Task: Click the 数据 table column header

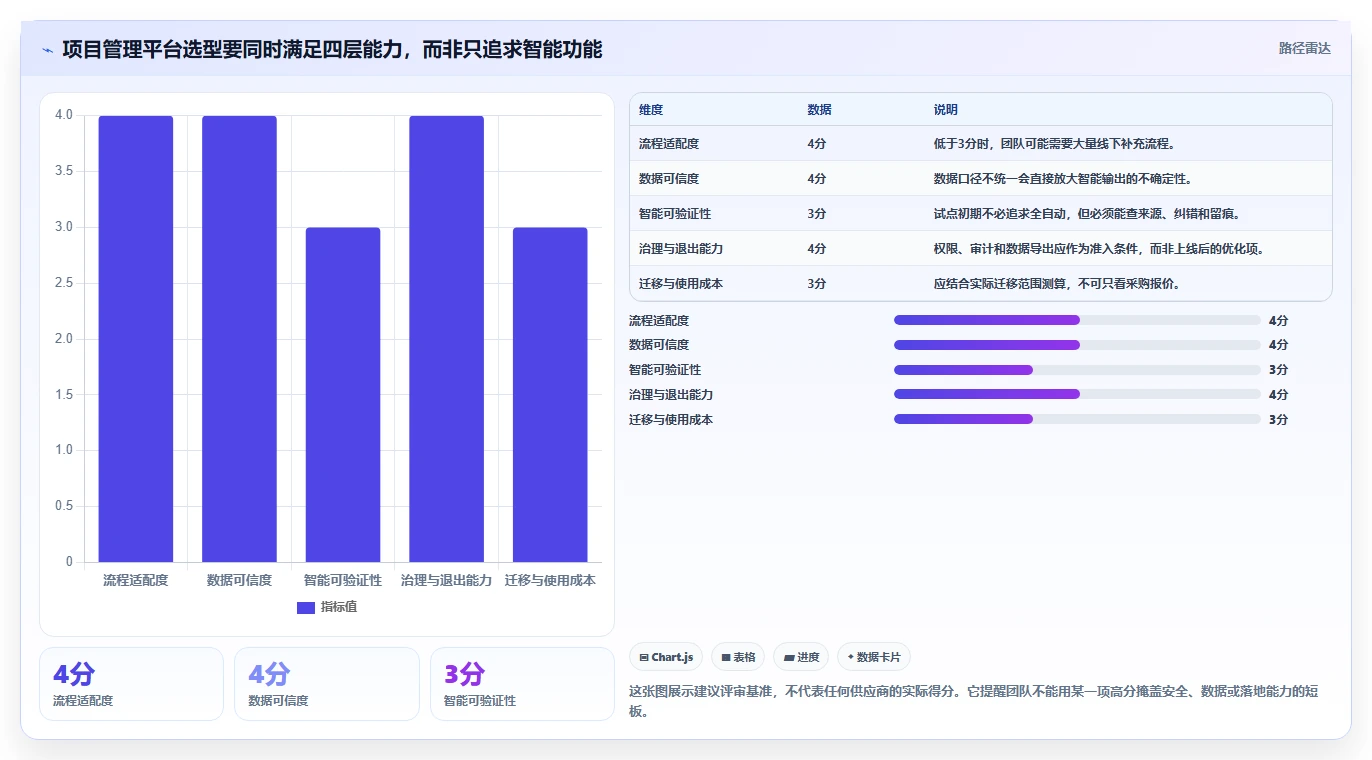Action: pyautogui.click(x=819, y=110)
